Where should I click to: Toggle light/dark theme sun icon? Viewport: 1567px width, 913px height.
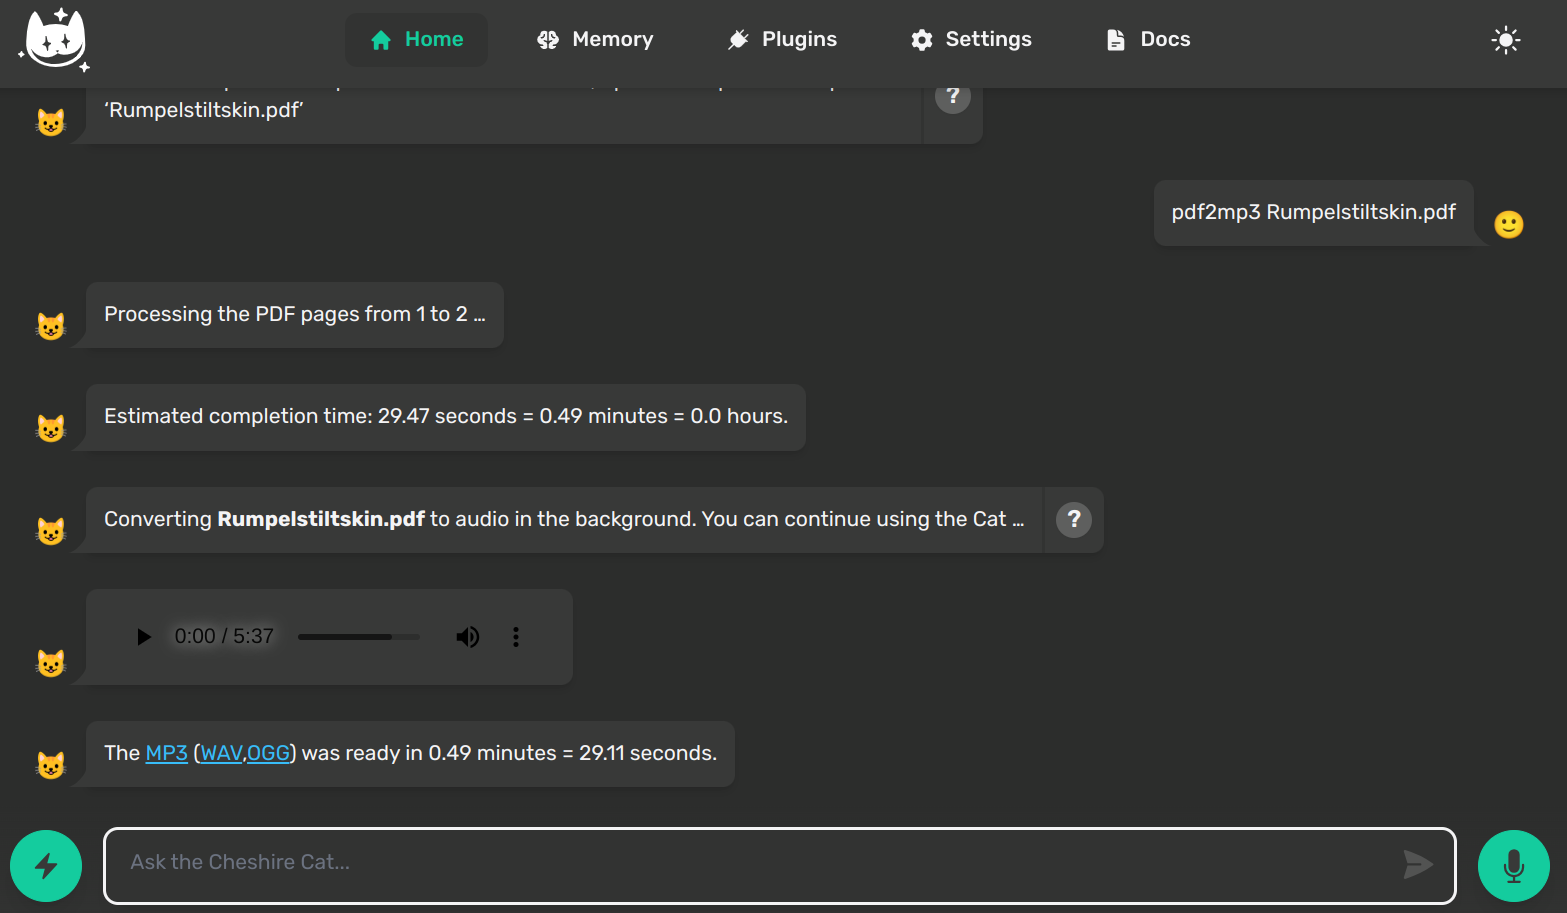point(1505,40)
